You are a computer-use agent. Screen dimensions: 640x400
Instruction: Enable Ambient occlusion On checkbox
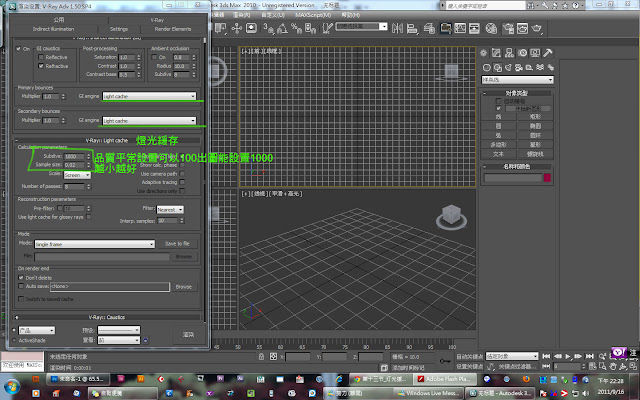[x=154, y=57]
